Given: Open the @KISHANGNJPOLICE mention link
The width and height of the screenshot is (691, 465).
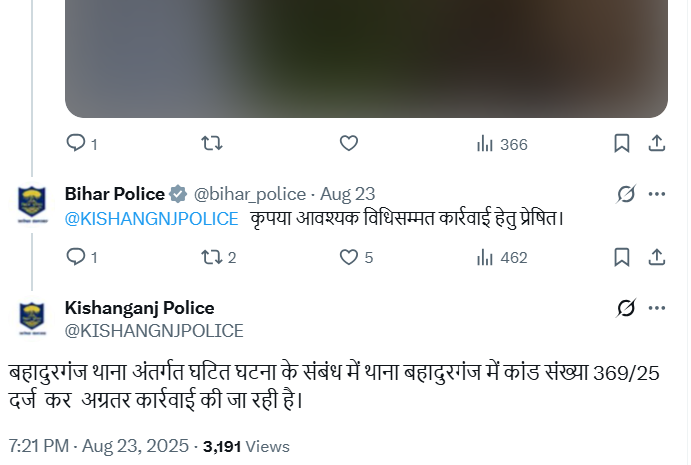Looking at the screenshot, I should pyautogui.click(x=151, y=218).
